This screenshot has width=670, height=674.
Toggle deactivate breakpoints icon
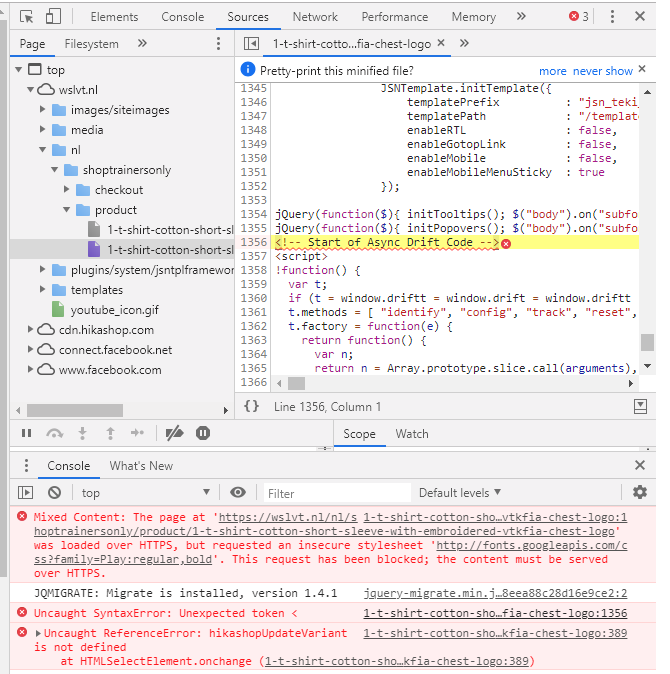pyautogui.click(x=174, y=433)
